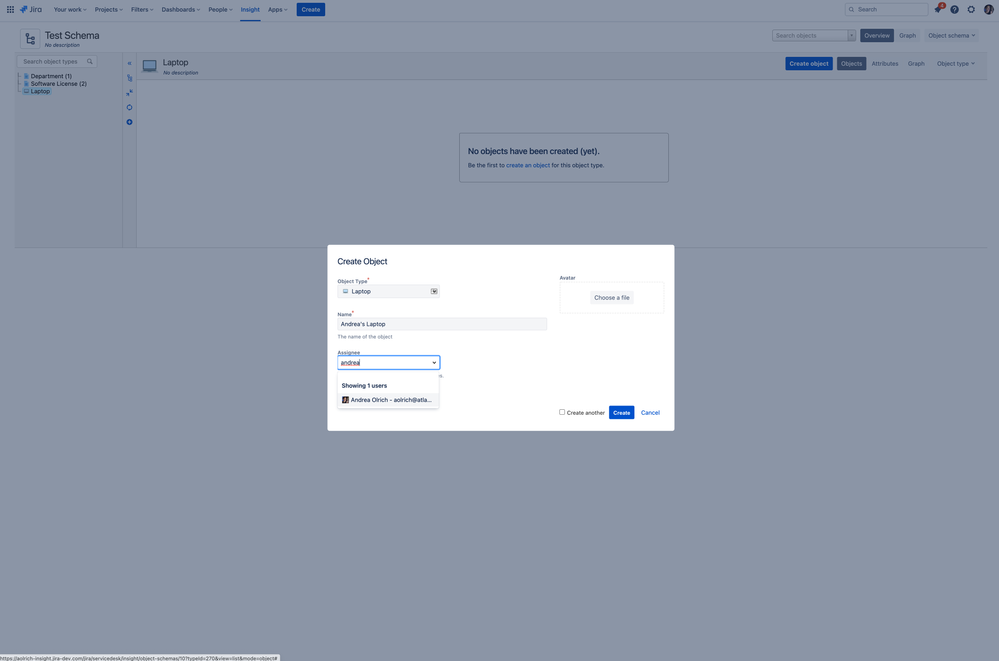Click the Search object types field

point(57,62)
